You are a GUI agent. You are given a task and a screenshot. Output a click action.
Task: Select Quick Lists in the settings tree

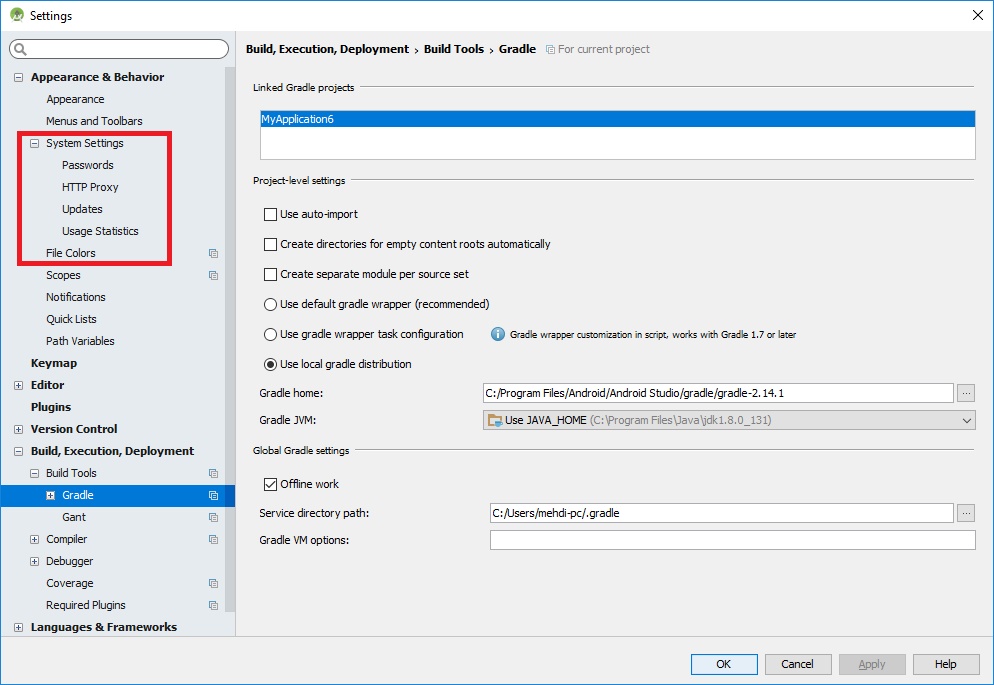(71, 319)
